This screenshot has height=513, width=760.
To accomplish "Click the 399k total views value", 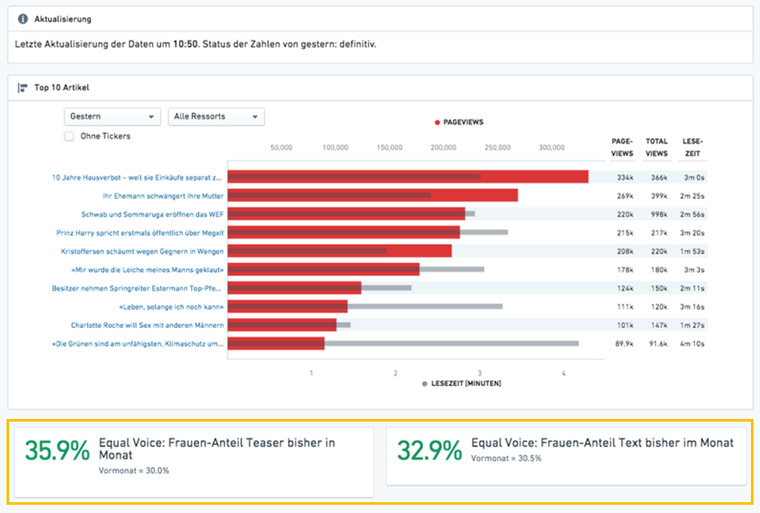I will (x=659, y=196).
